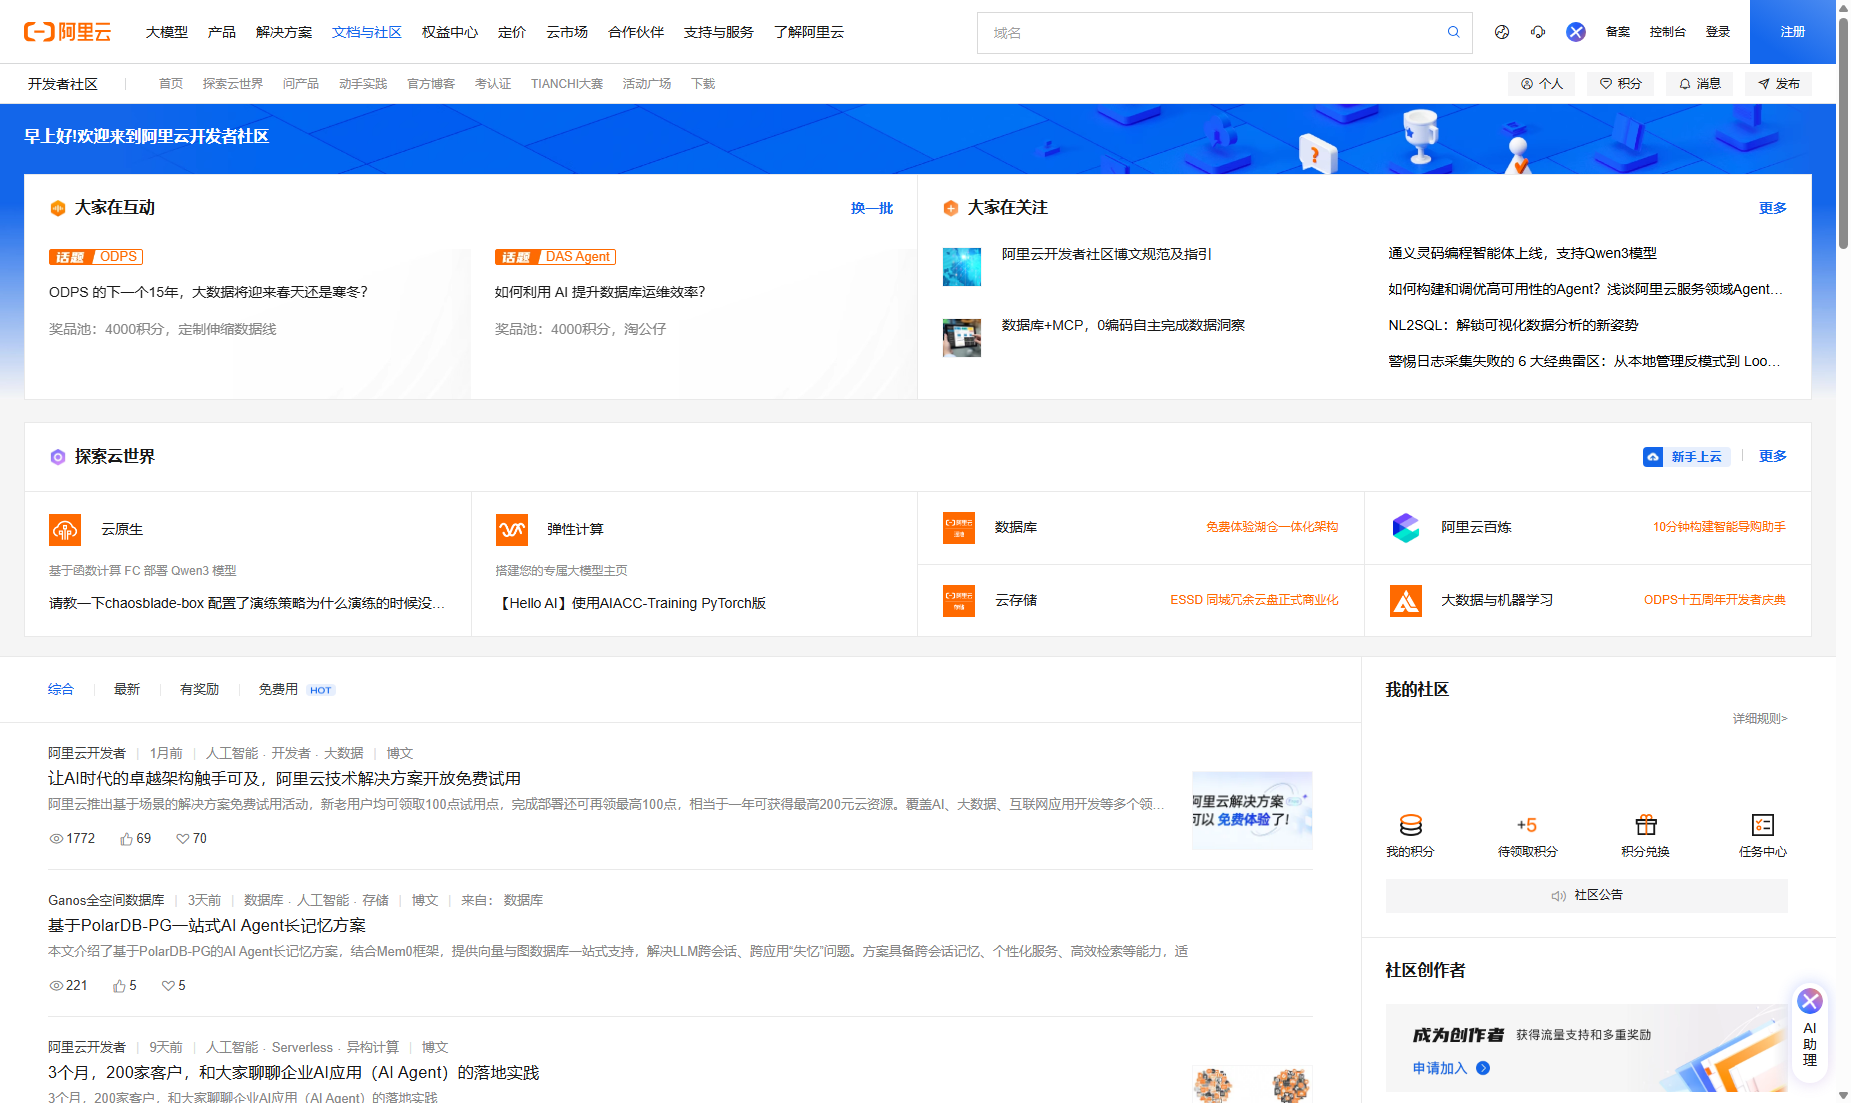Click the 申请加入 creator link
1851x1103 pixels.
pyautogui.click(x=1440, y=1068)
